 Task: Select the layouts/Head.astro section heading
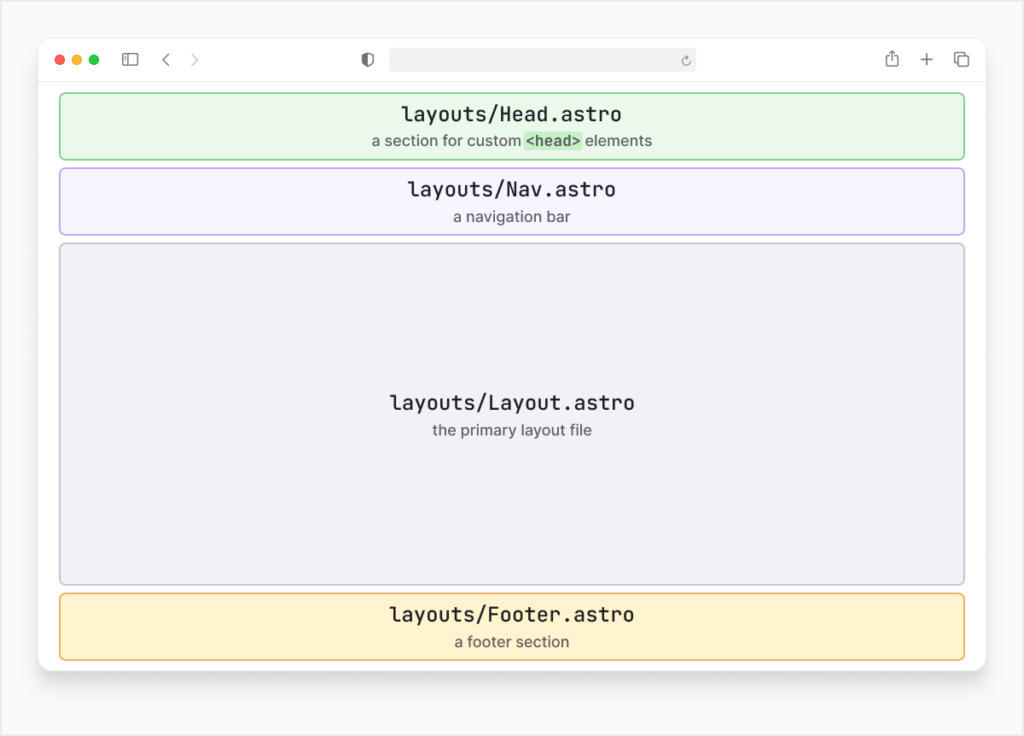click(x=512, y=114)
